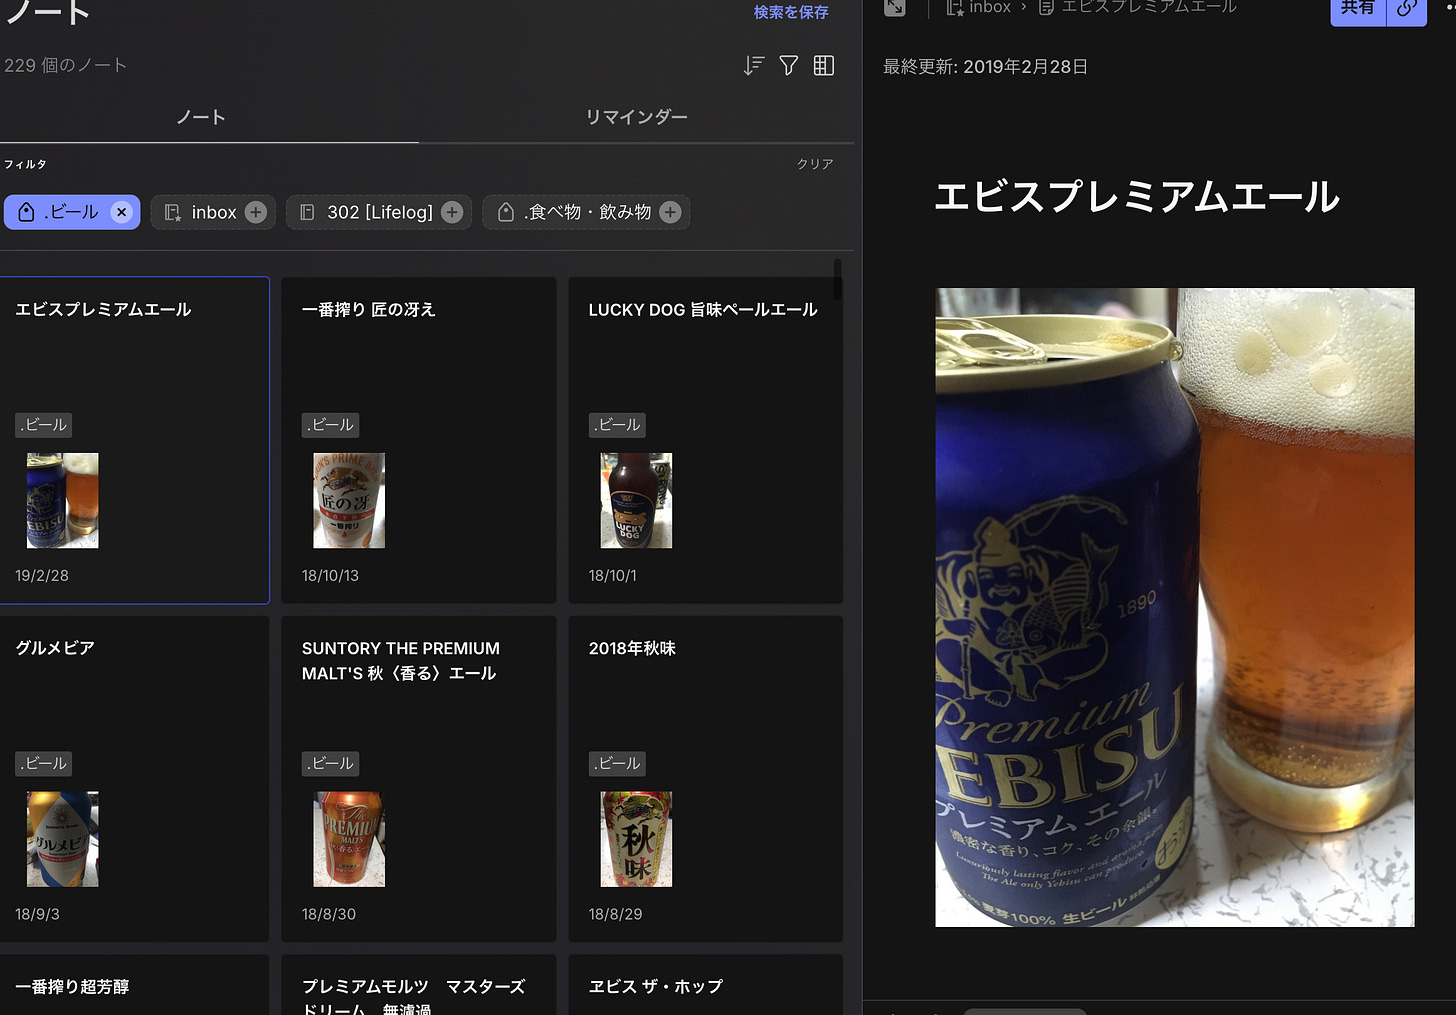Open 一番搾り 匠の冴え note card
Viewport: 1456px width, 1015px height.
tap(419, 440)
